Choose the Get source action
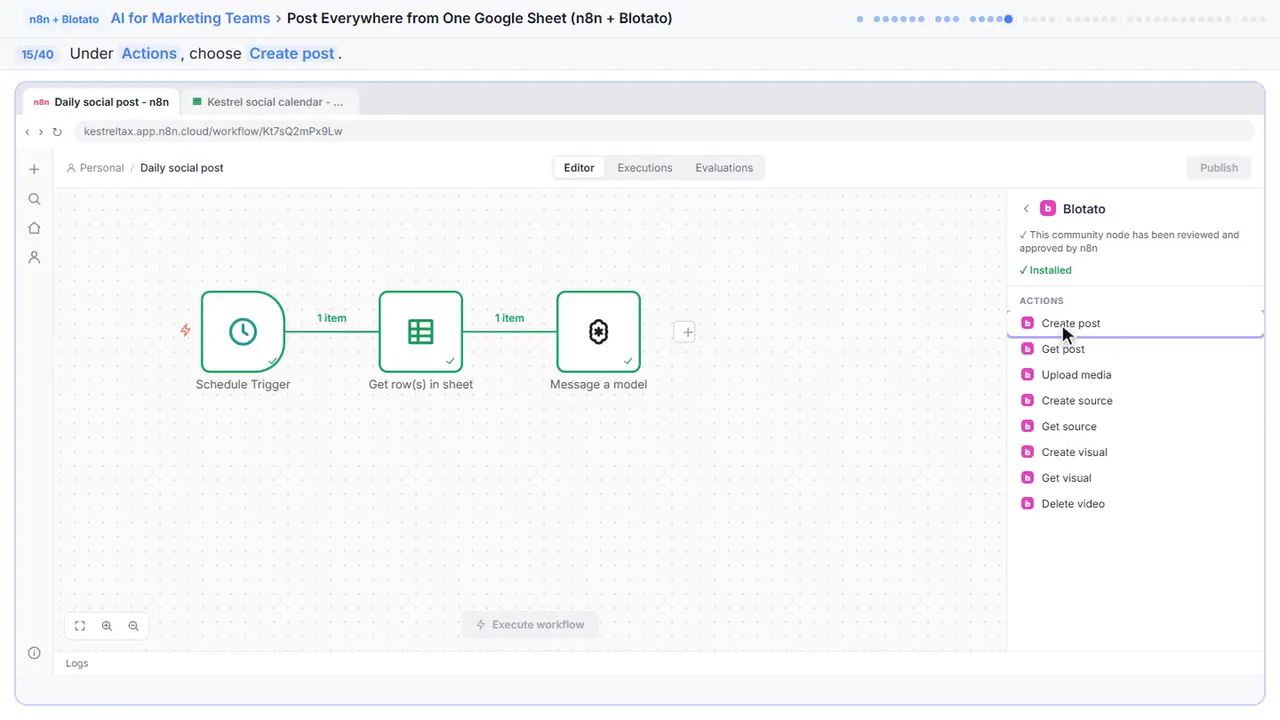This screenshot has width=1280, height=720. click(1136, 427)
